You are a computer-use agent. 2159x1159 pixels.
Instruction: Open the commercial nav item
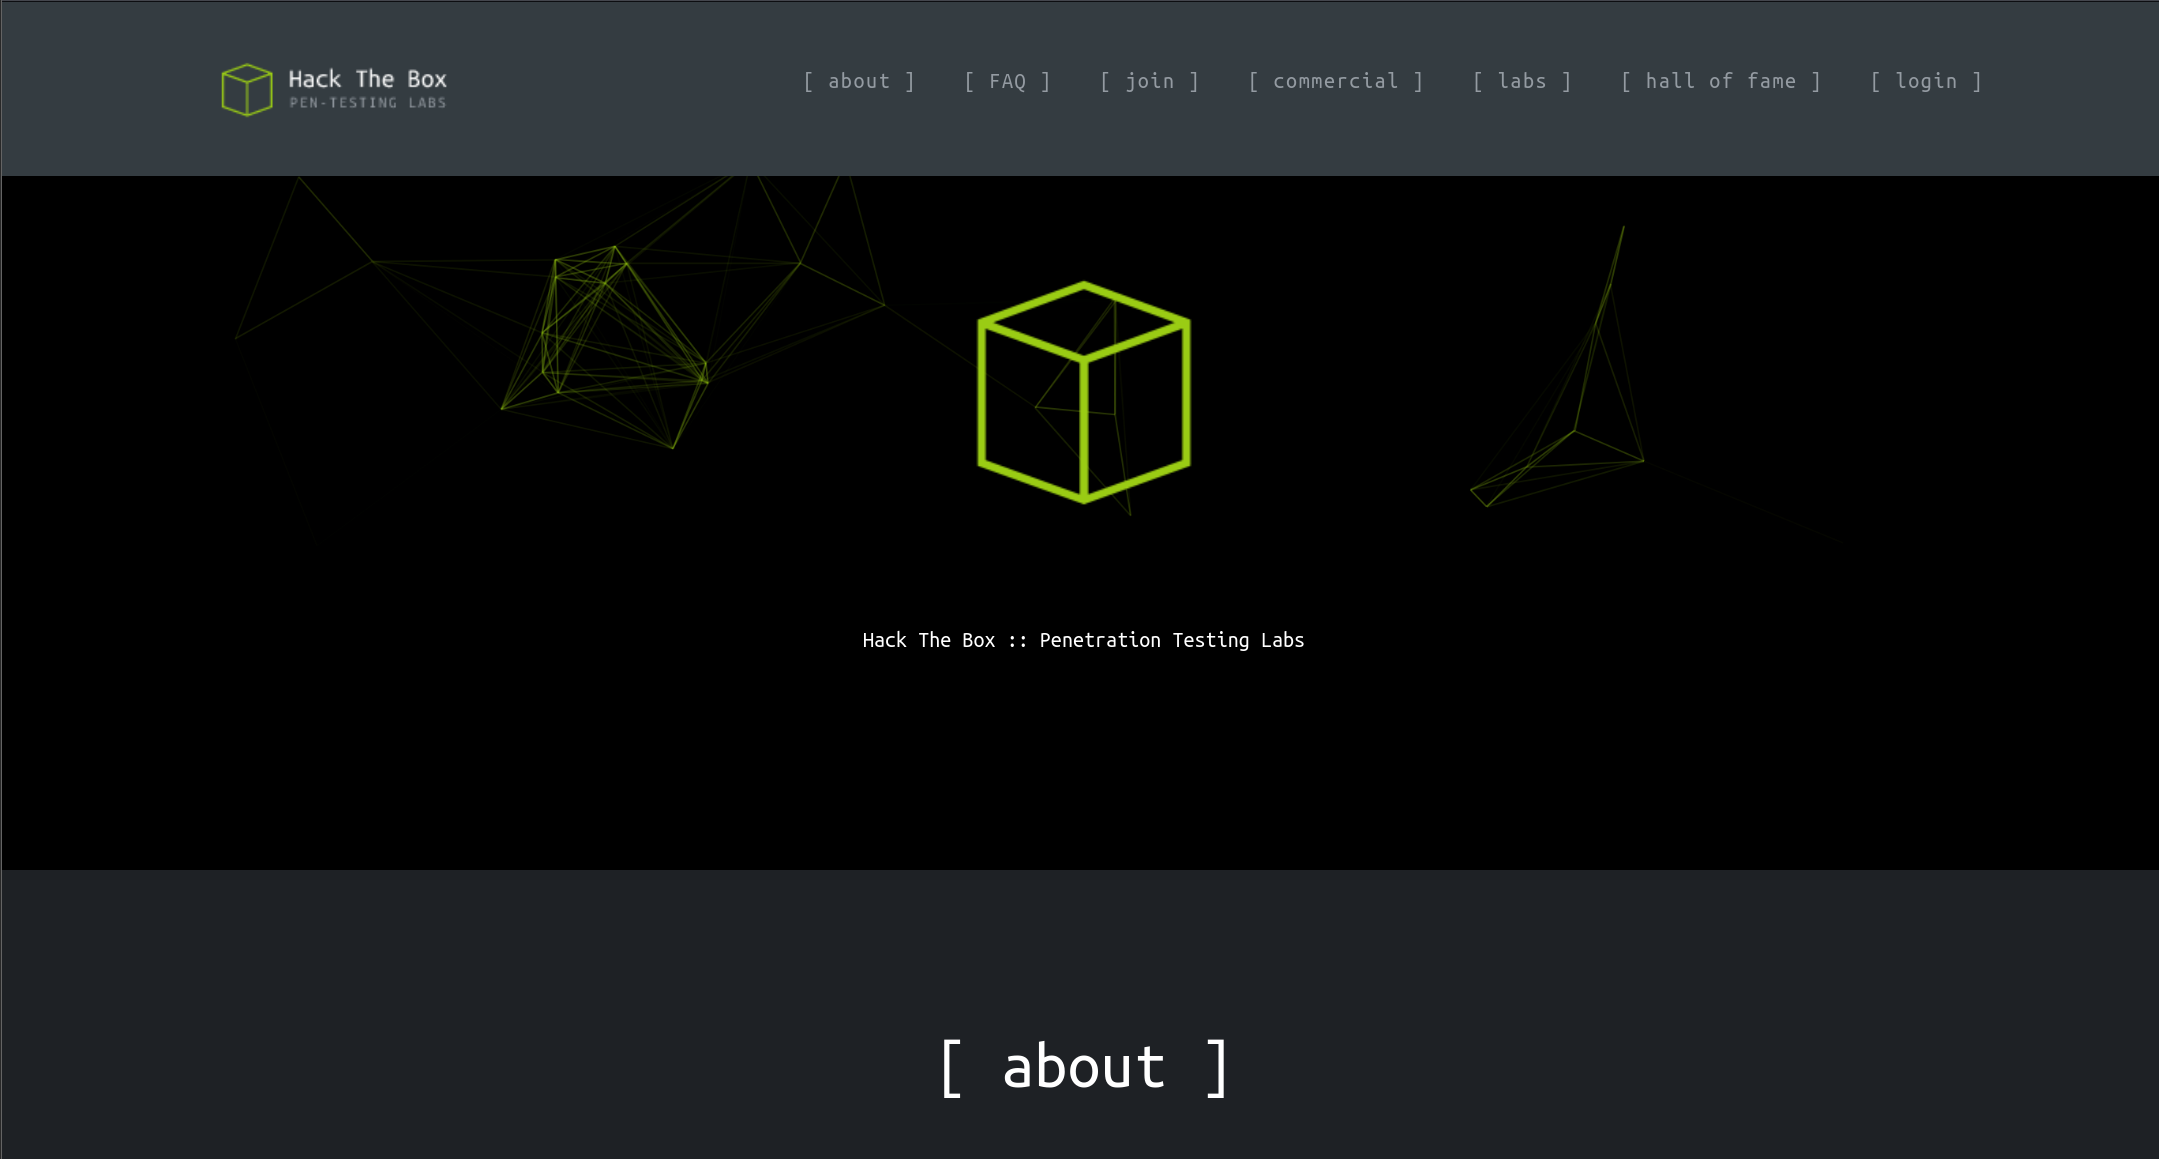(x=1335, y=81)
